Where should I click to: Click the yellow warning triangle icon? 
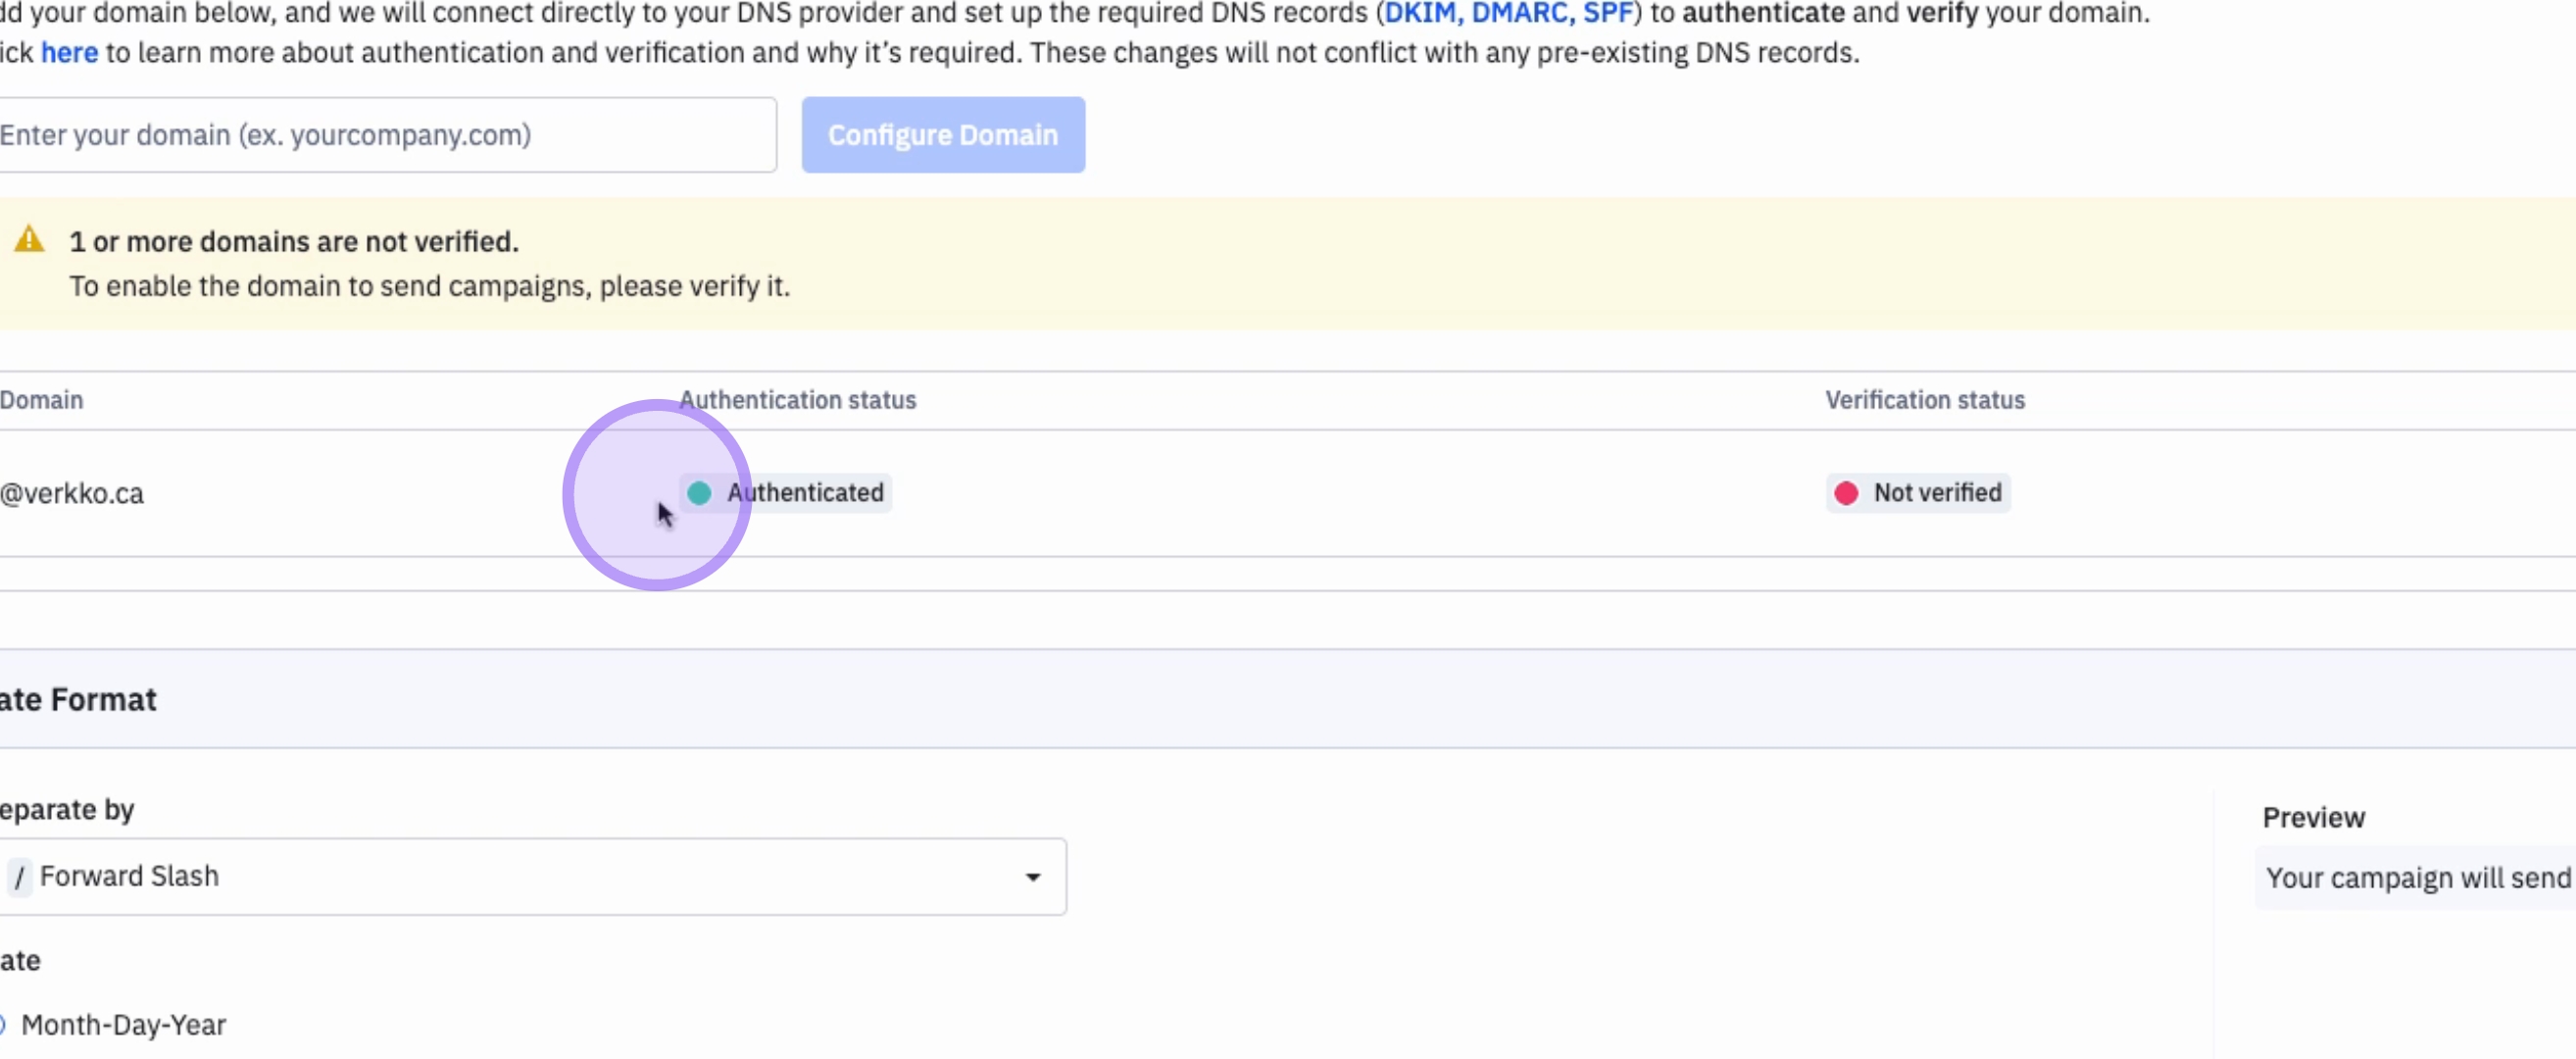[x=29, y=240]
